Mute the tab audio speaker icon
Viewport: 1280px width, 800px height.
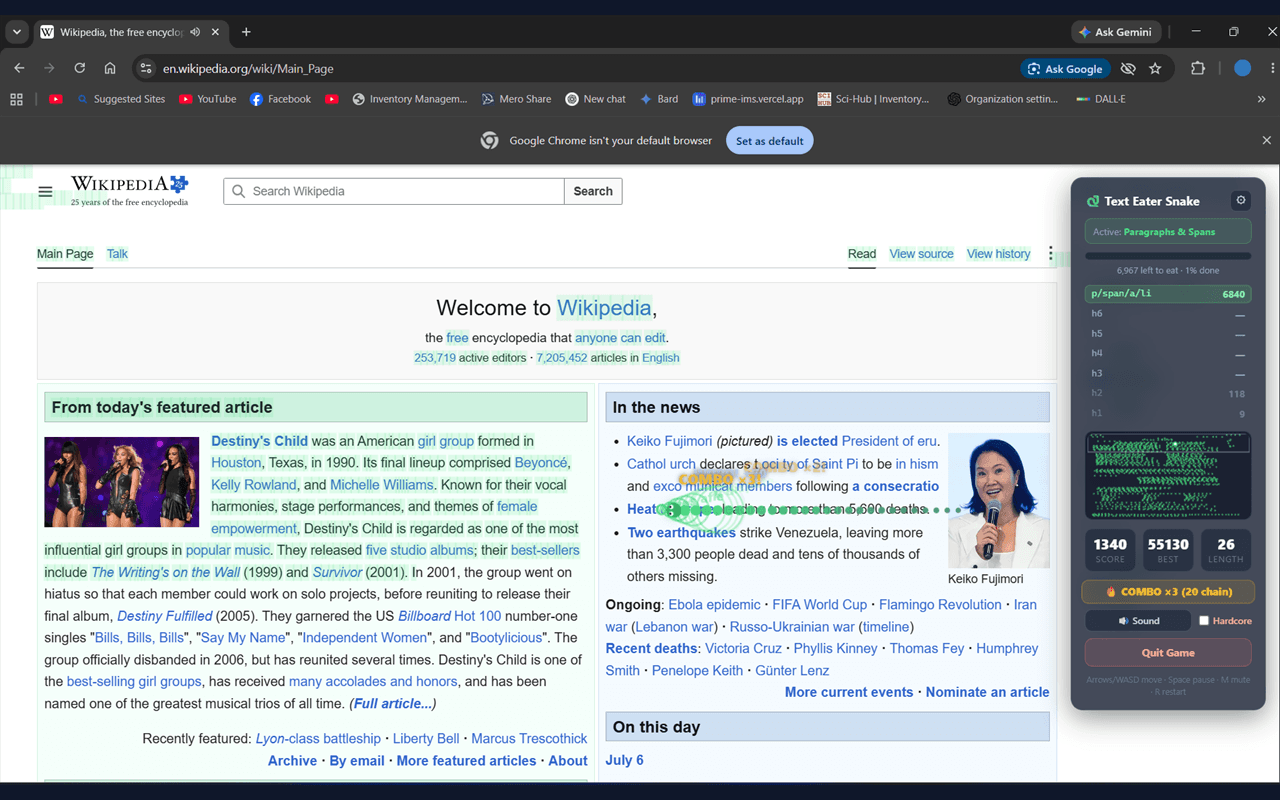pyautogui.click(x=195, y=32)
